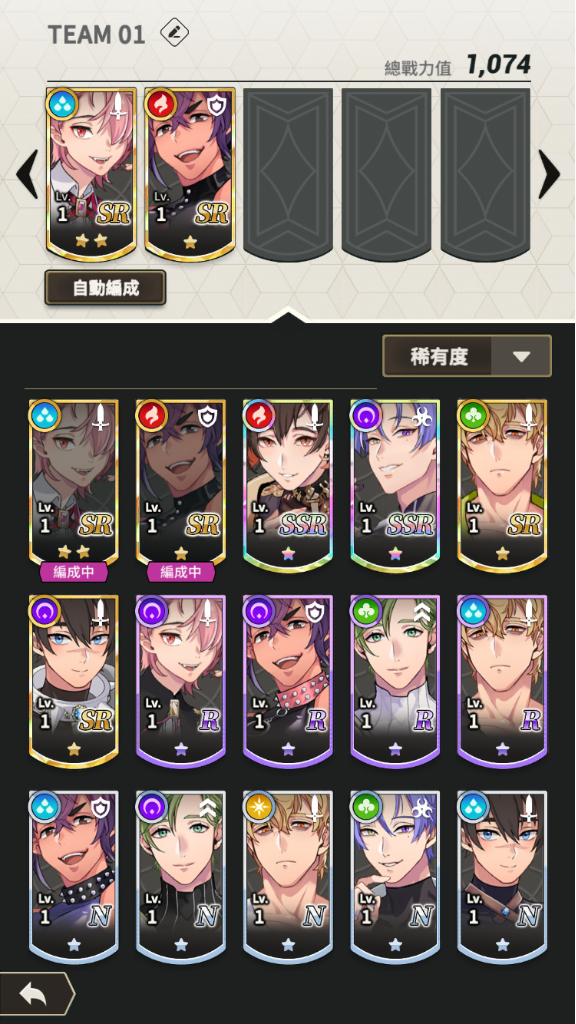
Task: Click the 自動編成 auto-form button
Action: pyautogui.click(x=105, y=288)
